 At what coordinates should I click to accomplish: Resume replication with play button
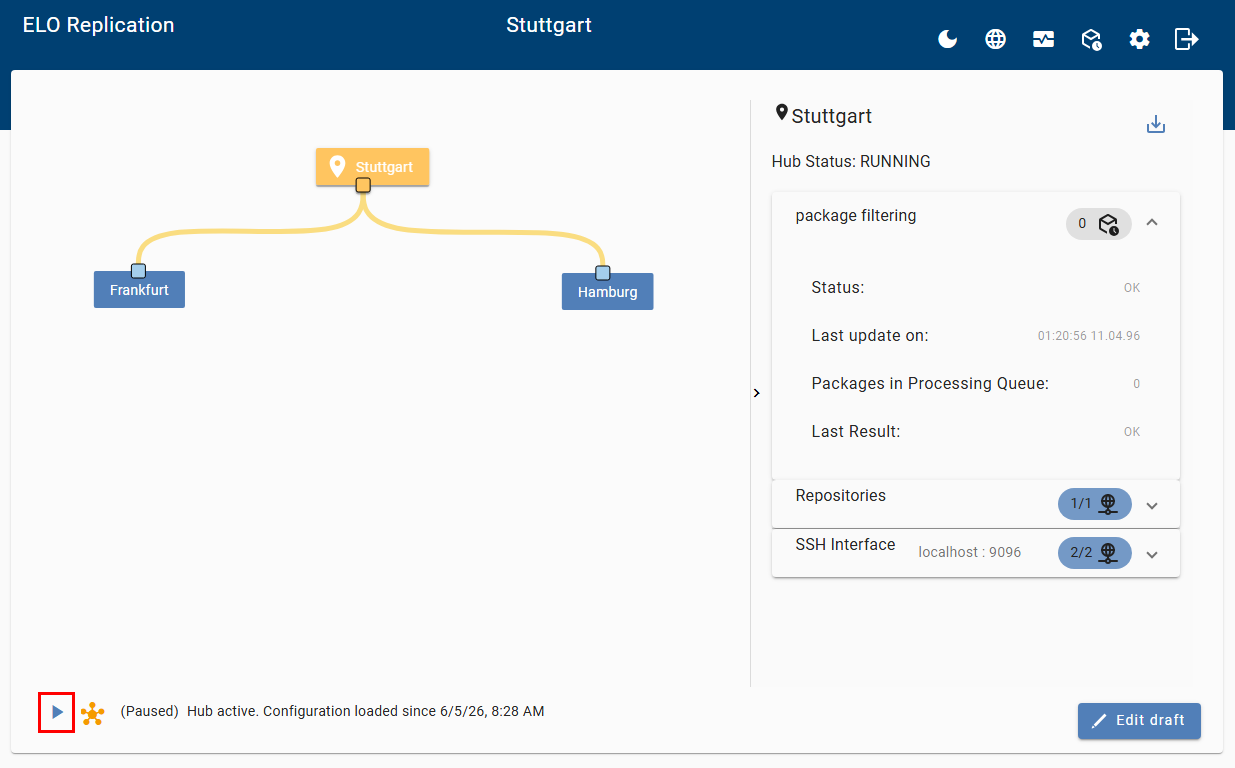click(x=57, y=712)
